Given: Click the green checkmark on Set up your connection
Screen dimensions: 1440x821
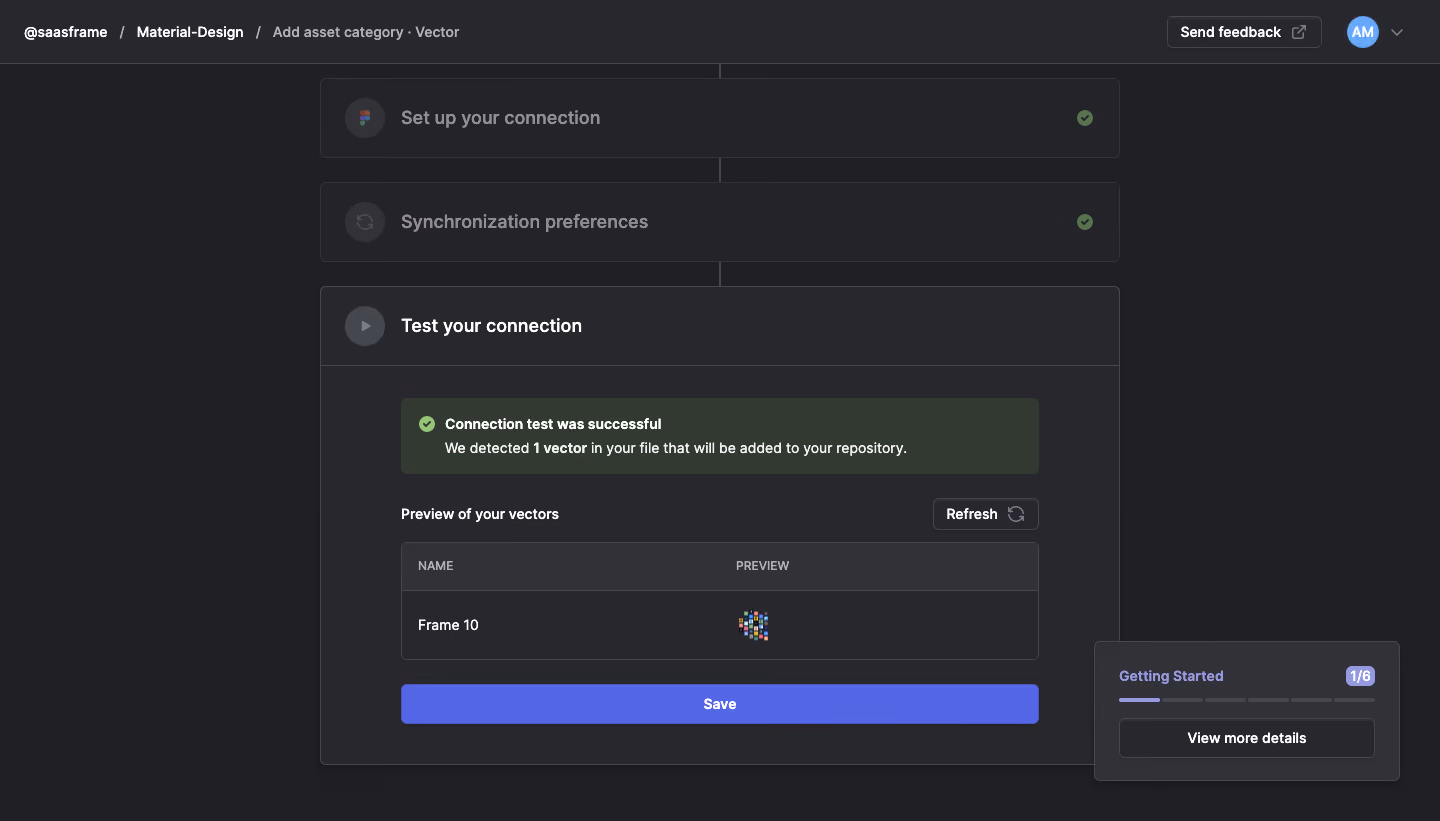Looking at the screenshot, I should [1085, 118].
